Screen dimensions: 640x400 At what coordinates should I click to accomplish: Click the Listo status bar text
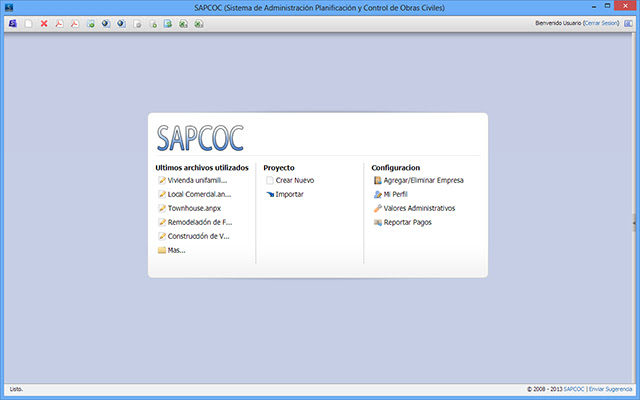(x=16, y=389)
